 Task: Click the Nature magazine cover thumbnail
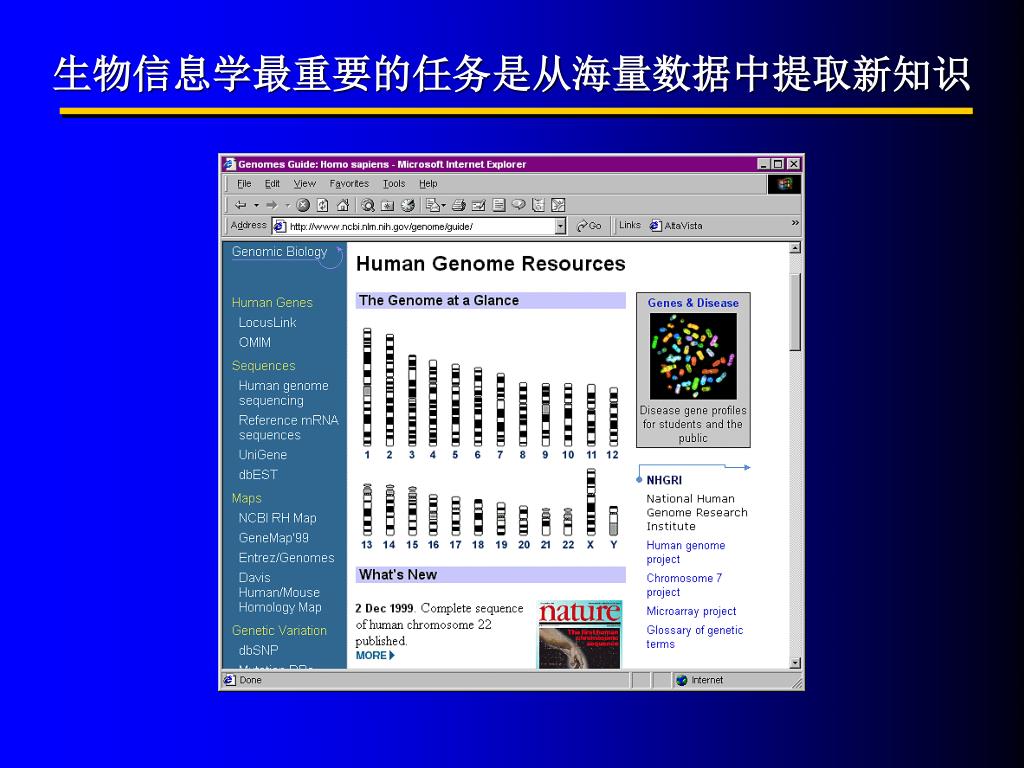(579, 634)
